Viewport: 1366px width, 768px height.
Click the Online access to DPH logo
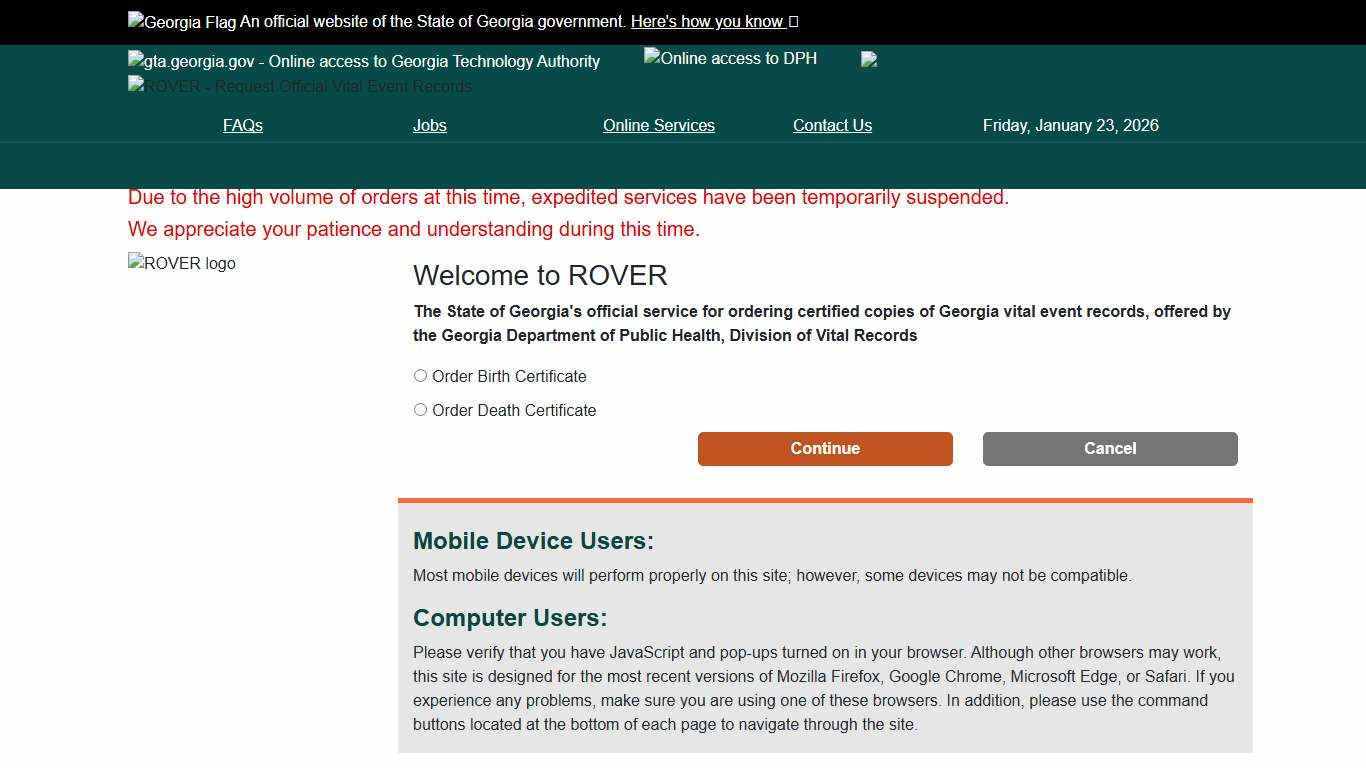(x=729, y=58)
